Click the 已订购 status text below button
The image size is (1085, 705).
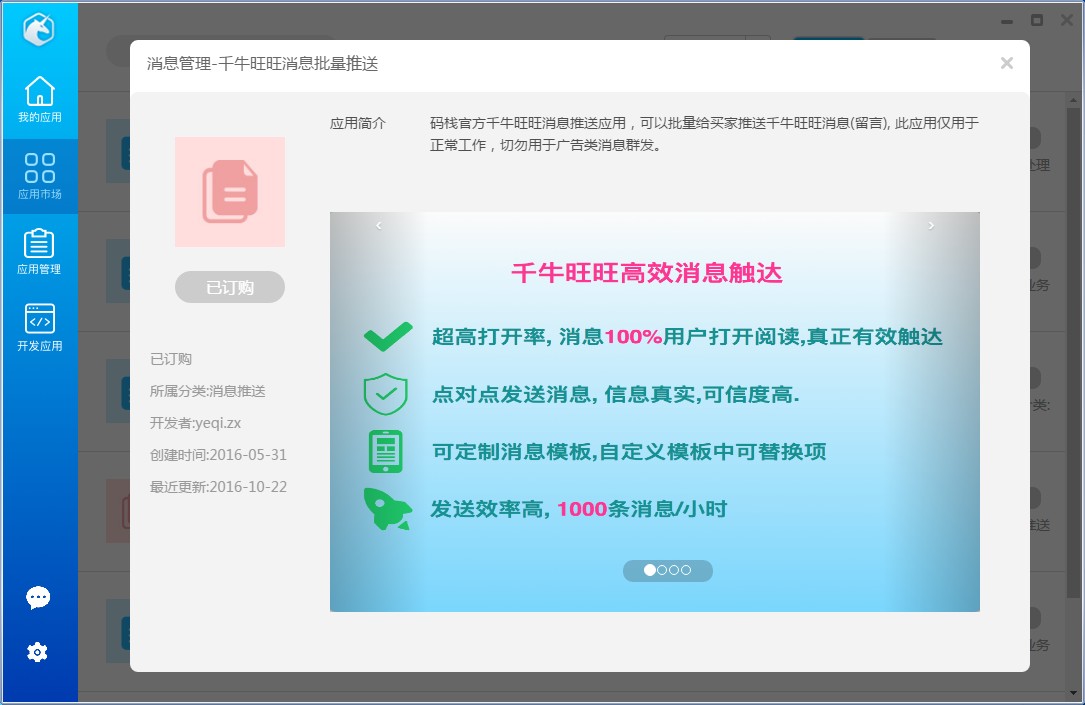coord(171,359)
